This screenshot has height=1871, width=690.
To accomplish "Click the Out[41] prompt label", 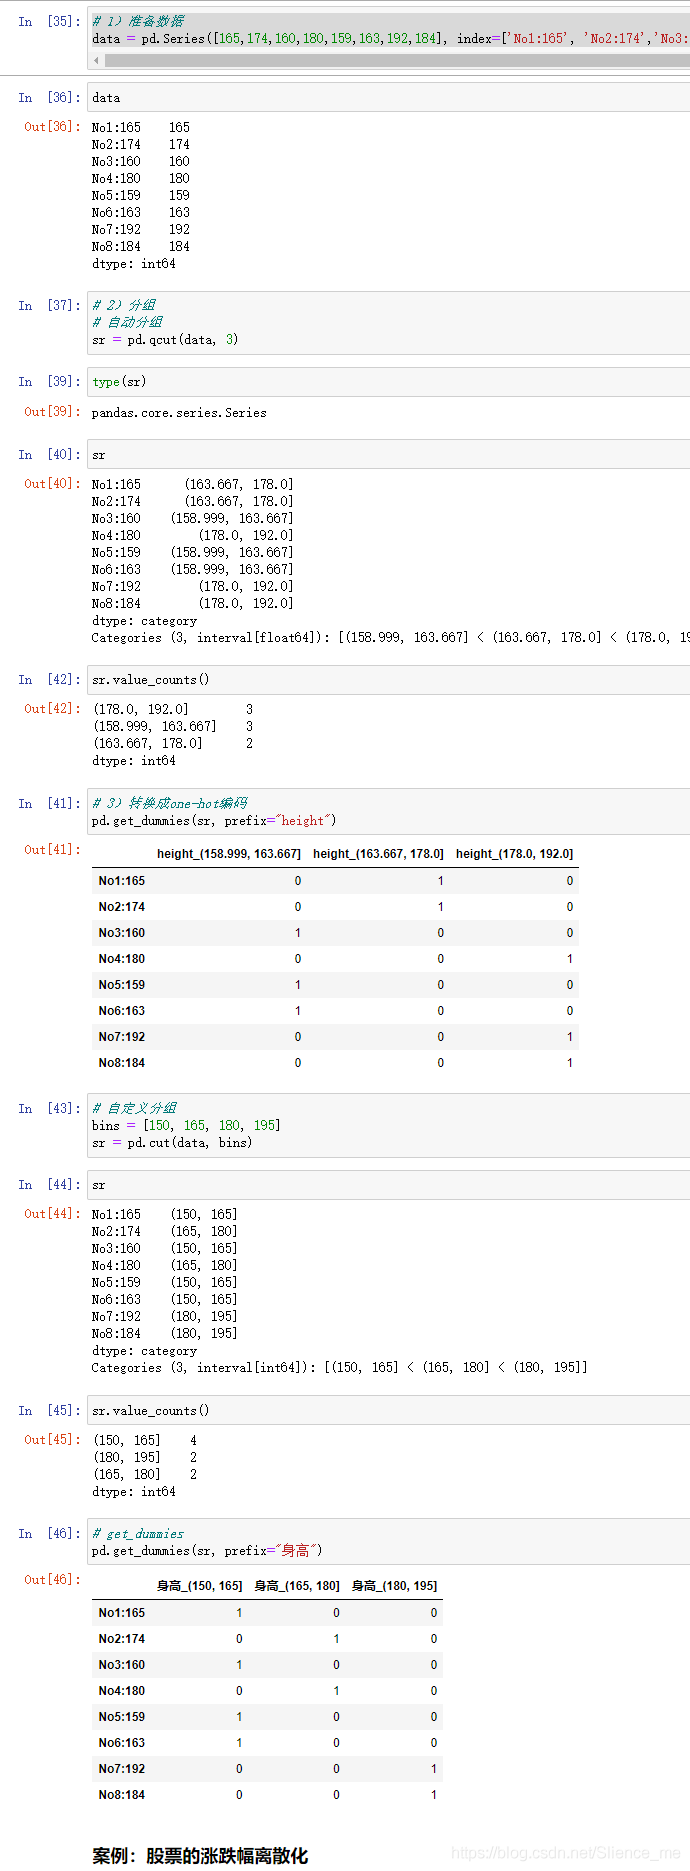I will point(52,850).
